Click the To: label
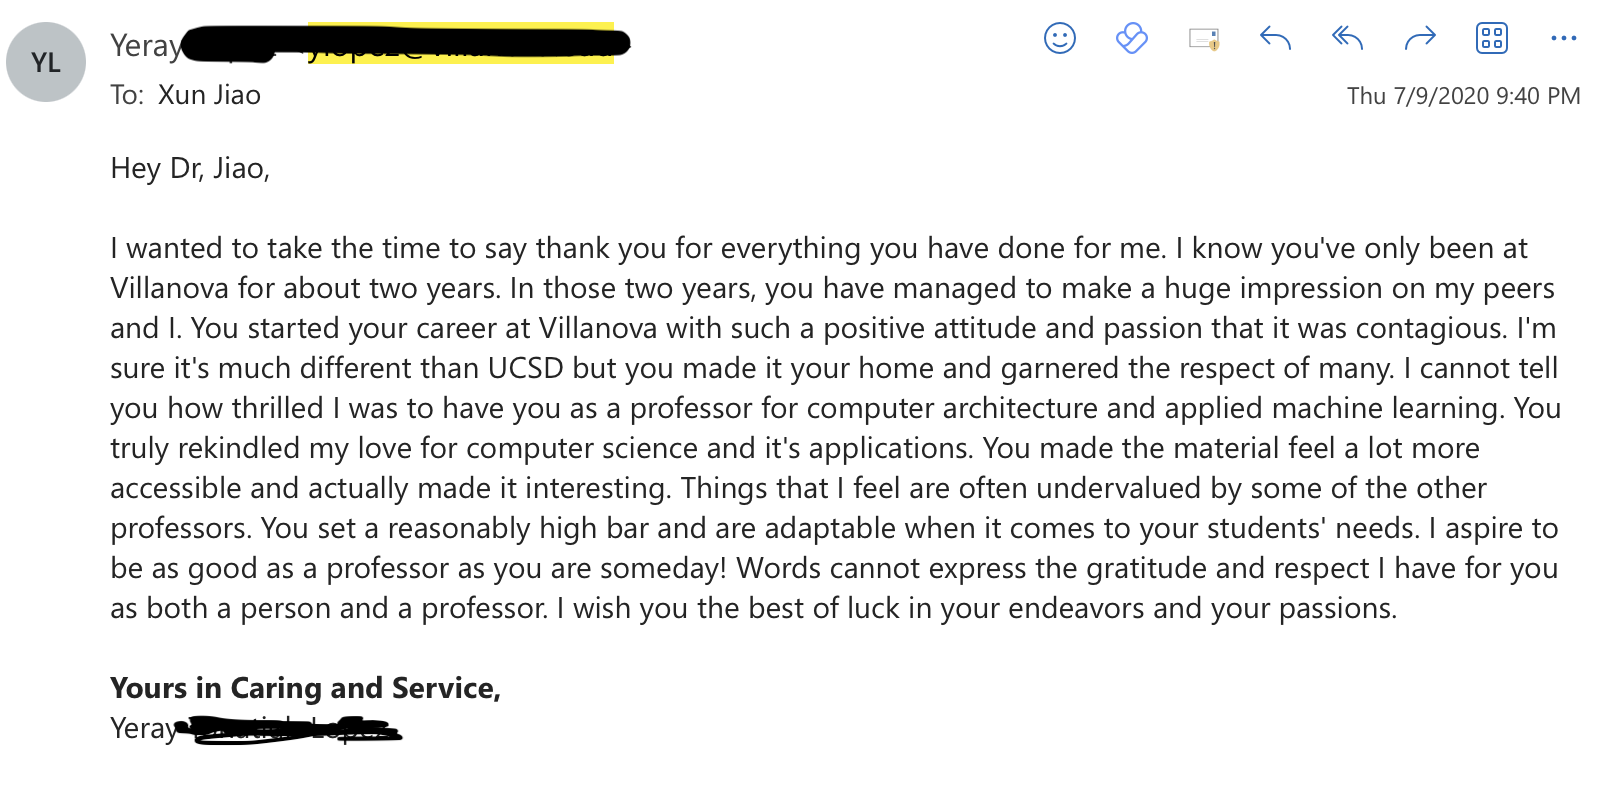Screen dimensions: 1618x796 [127, 95]
